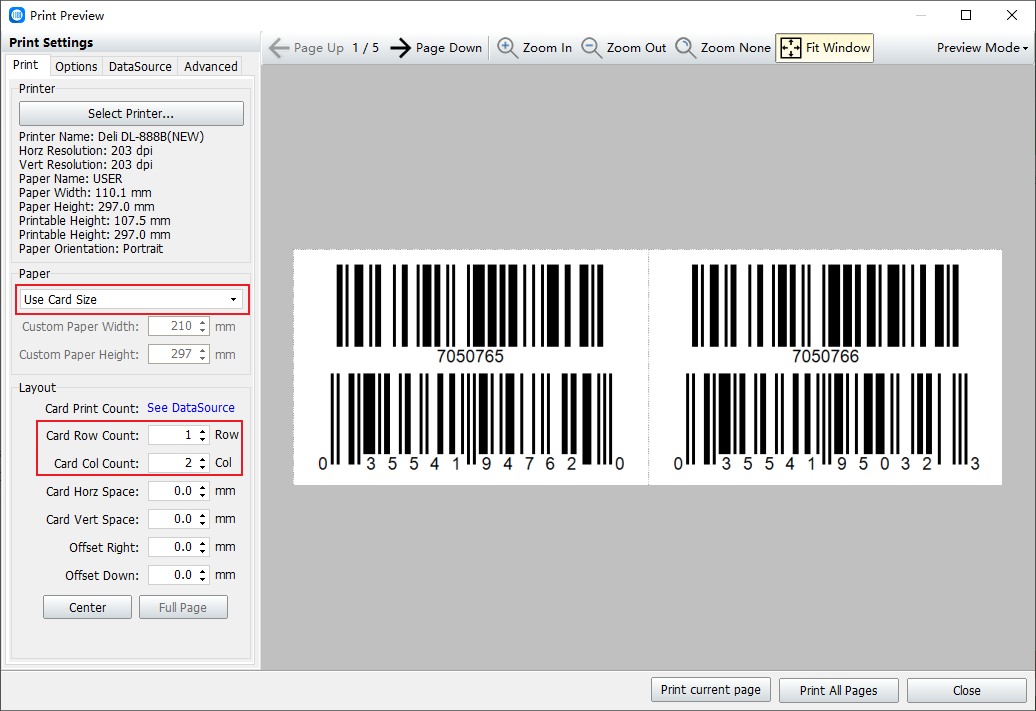Decrease Card Row Count with down arrow
Image resolution: width=1036 pixels, height=711 pixels.
coord(203,439)
